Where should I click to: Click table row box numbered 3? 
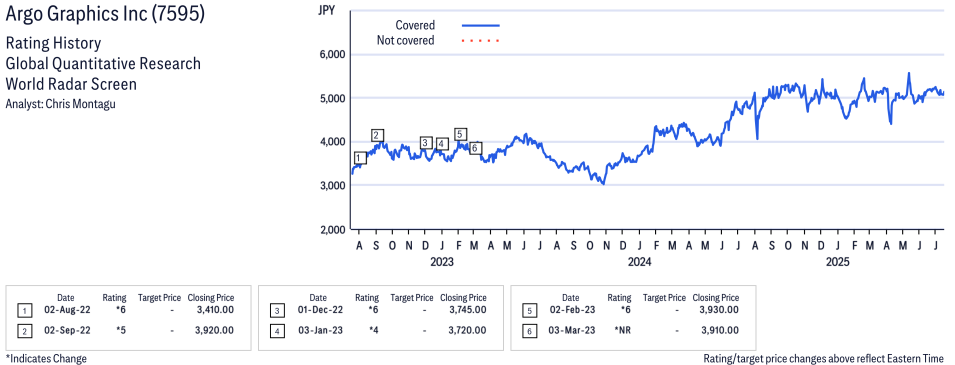(x=277, y=311)
